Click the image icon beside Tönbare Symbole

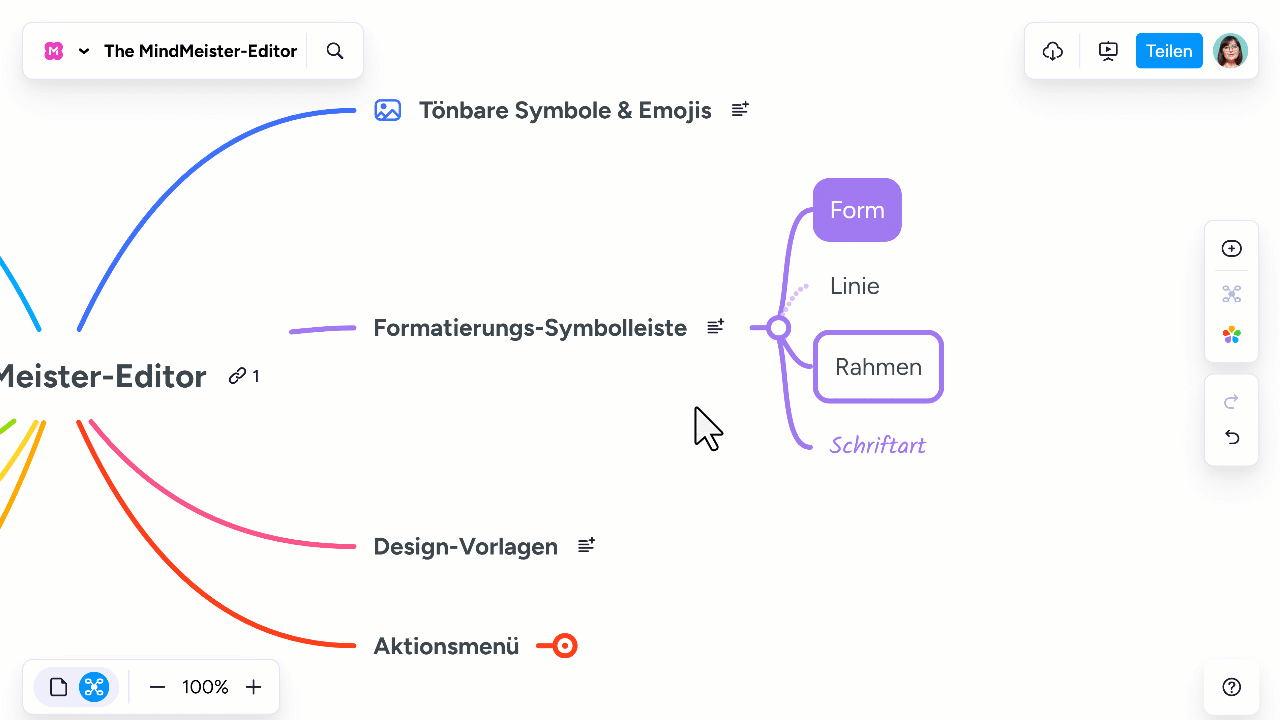click(x=388, y=110)
